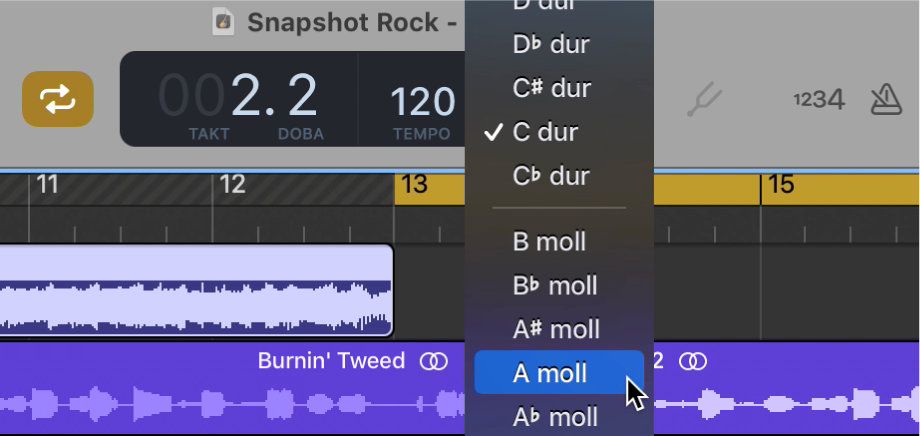Image resolution: width=920 pixels, height=436 pixels.
Task: Click the project document icon in title
Action: click(224, 22)
